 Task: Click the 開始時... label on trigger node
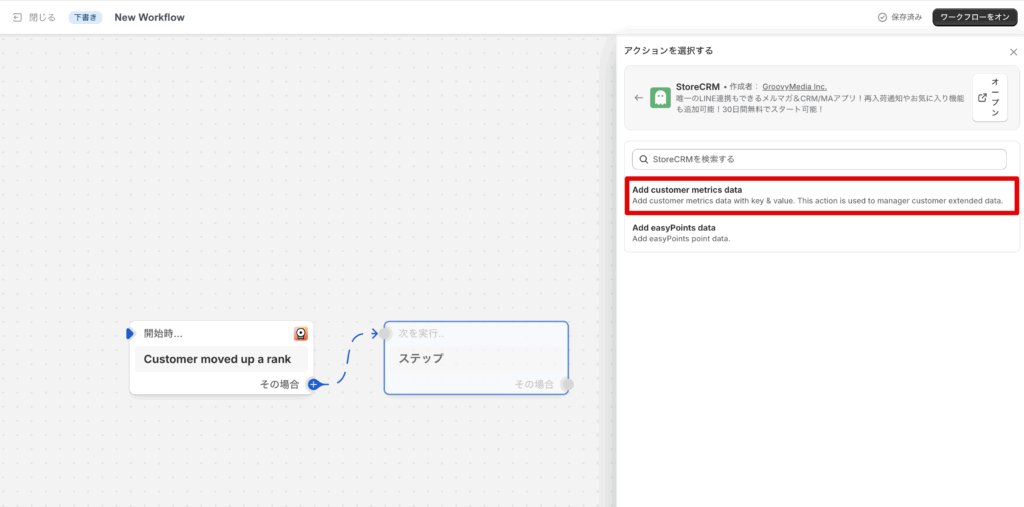163,333
